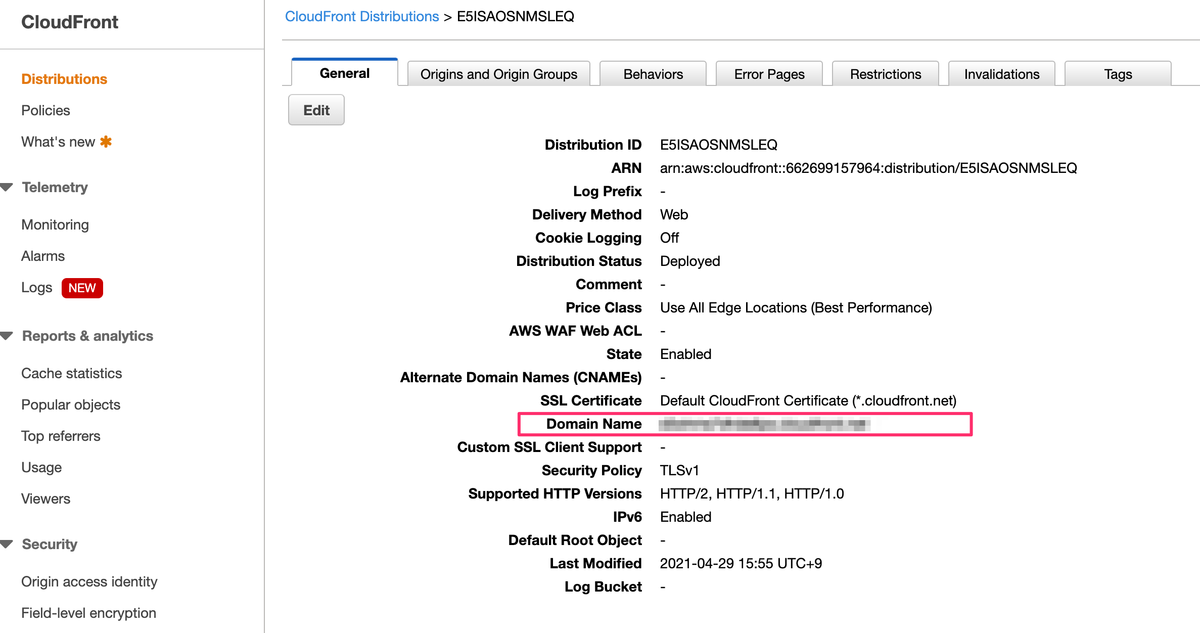The width and height of the screenshot is (1200, 633).
Task: Open the What's new sidebar link
Action: coord(58,142)
